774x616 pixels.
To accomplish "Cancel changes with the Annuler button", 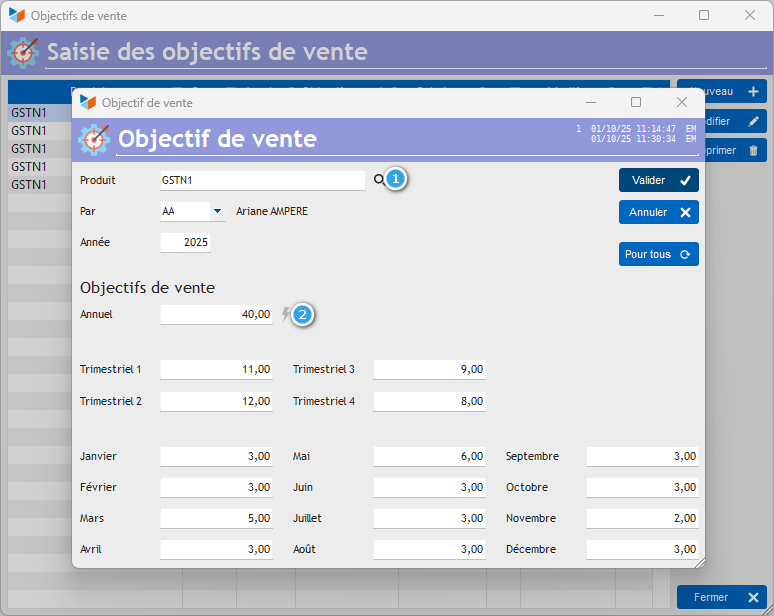I will click(658, 212).
